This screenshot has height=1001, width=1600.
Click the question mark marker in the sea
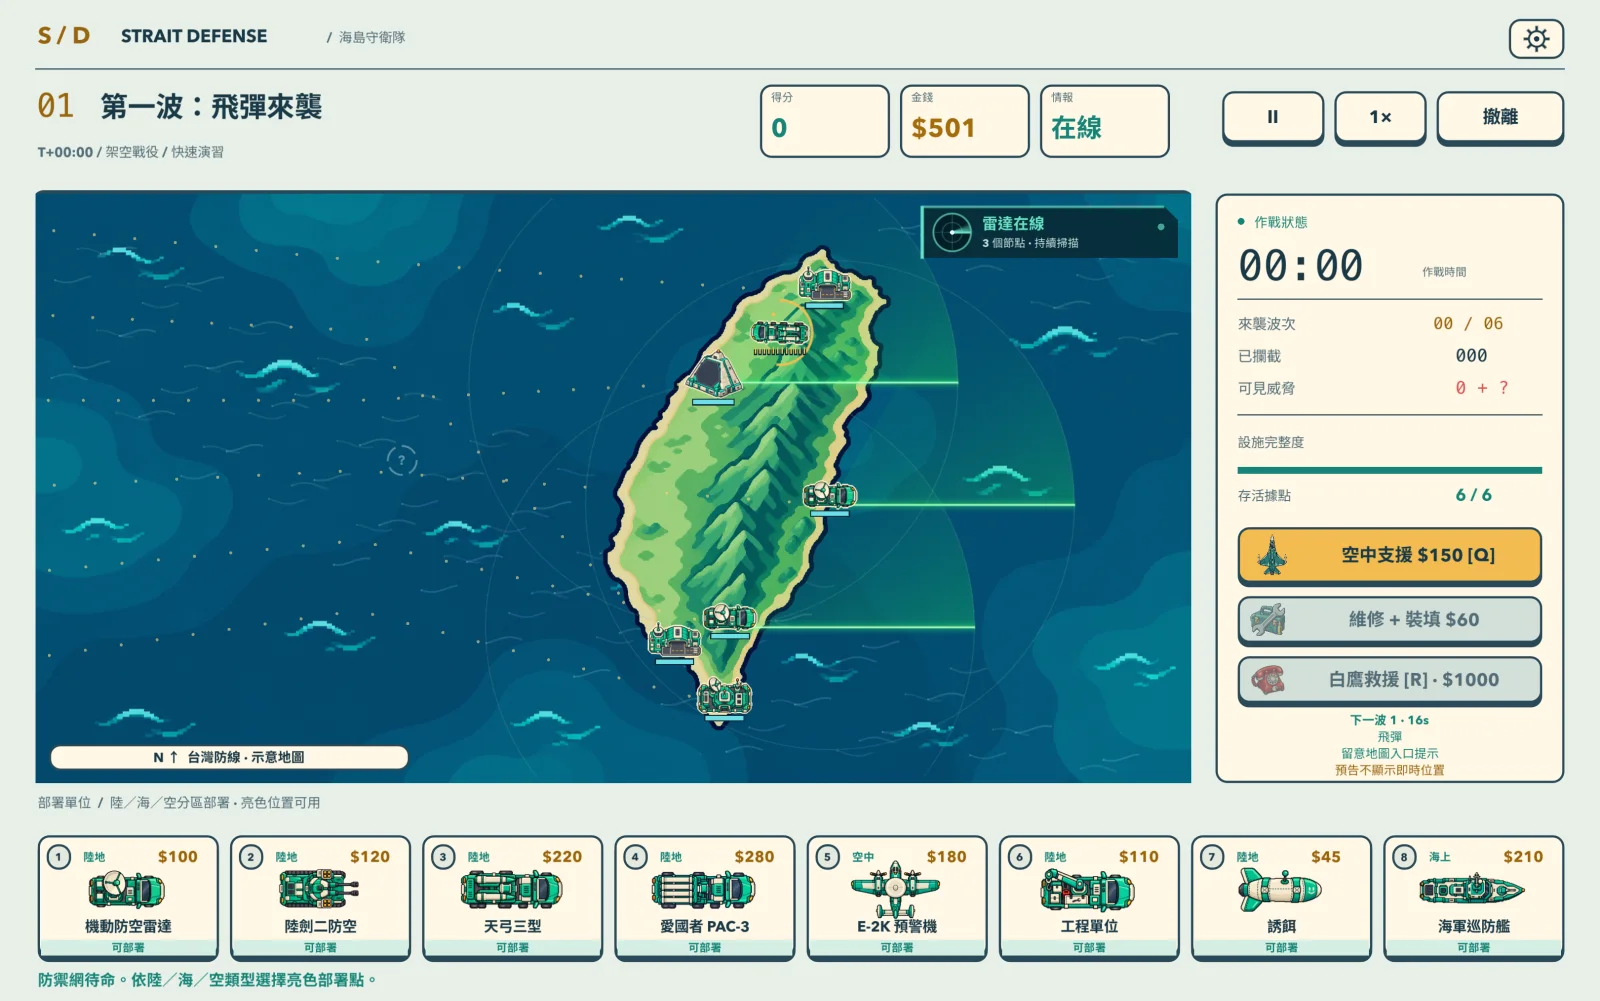pos(402,460)
